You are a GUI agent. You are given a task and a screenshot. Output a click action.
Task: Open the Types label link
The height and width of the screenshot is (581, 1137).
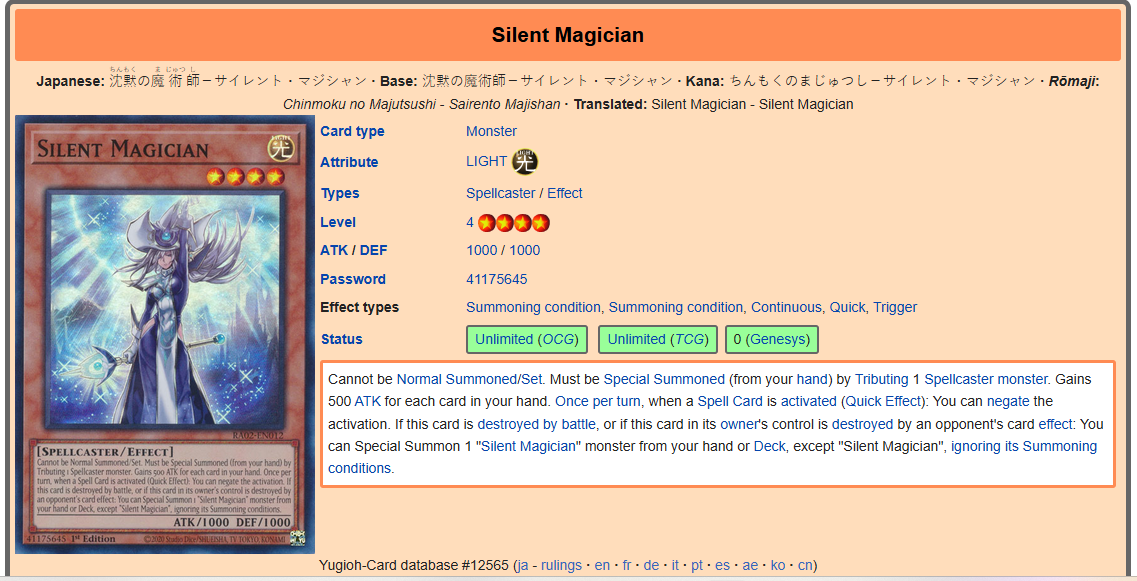coord(340,193)
